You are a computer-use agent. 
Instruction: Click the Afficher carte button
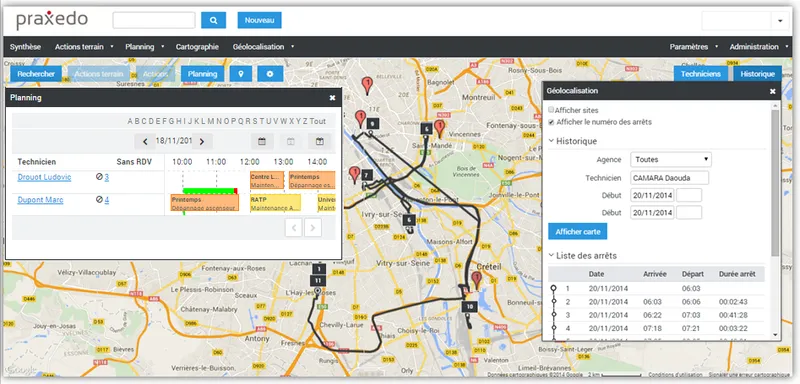coord(578,232)
